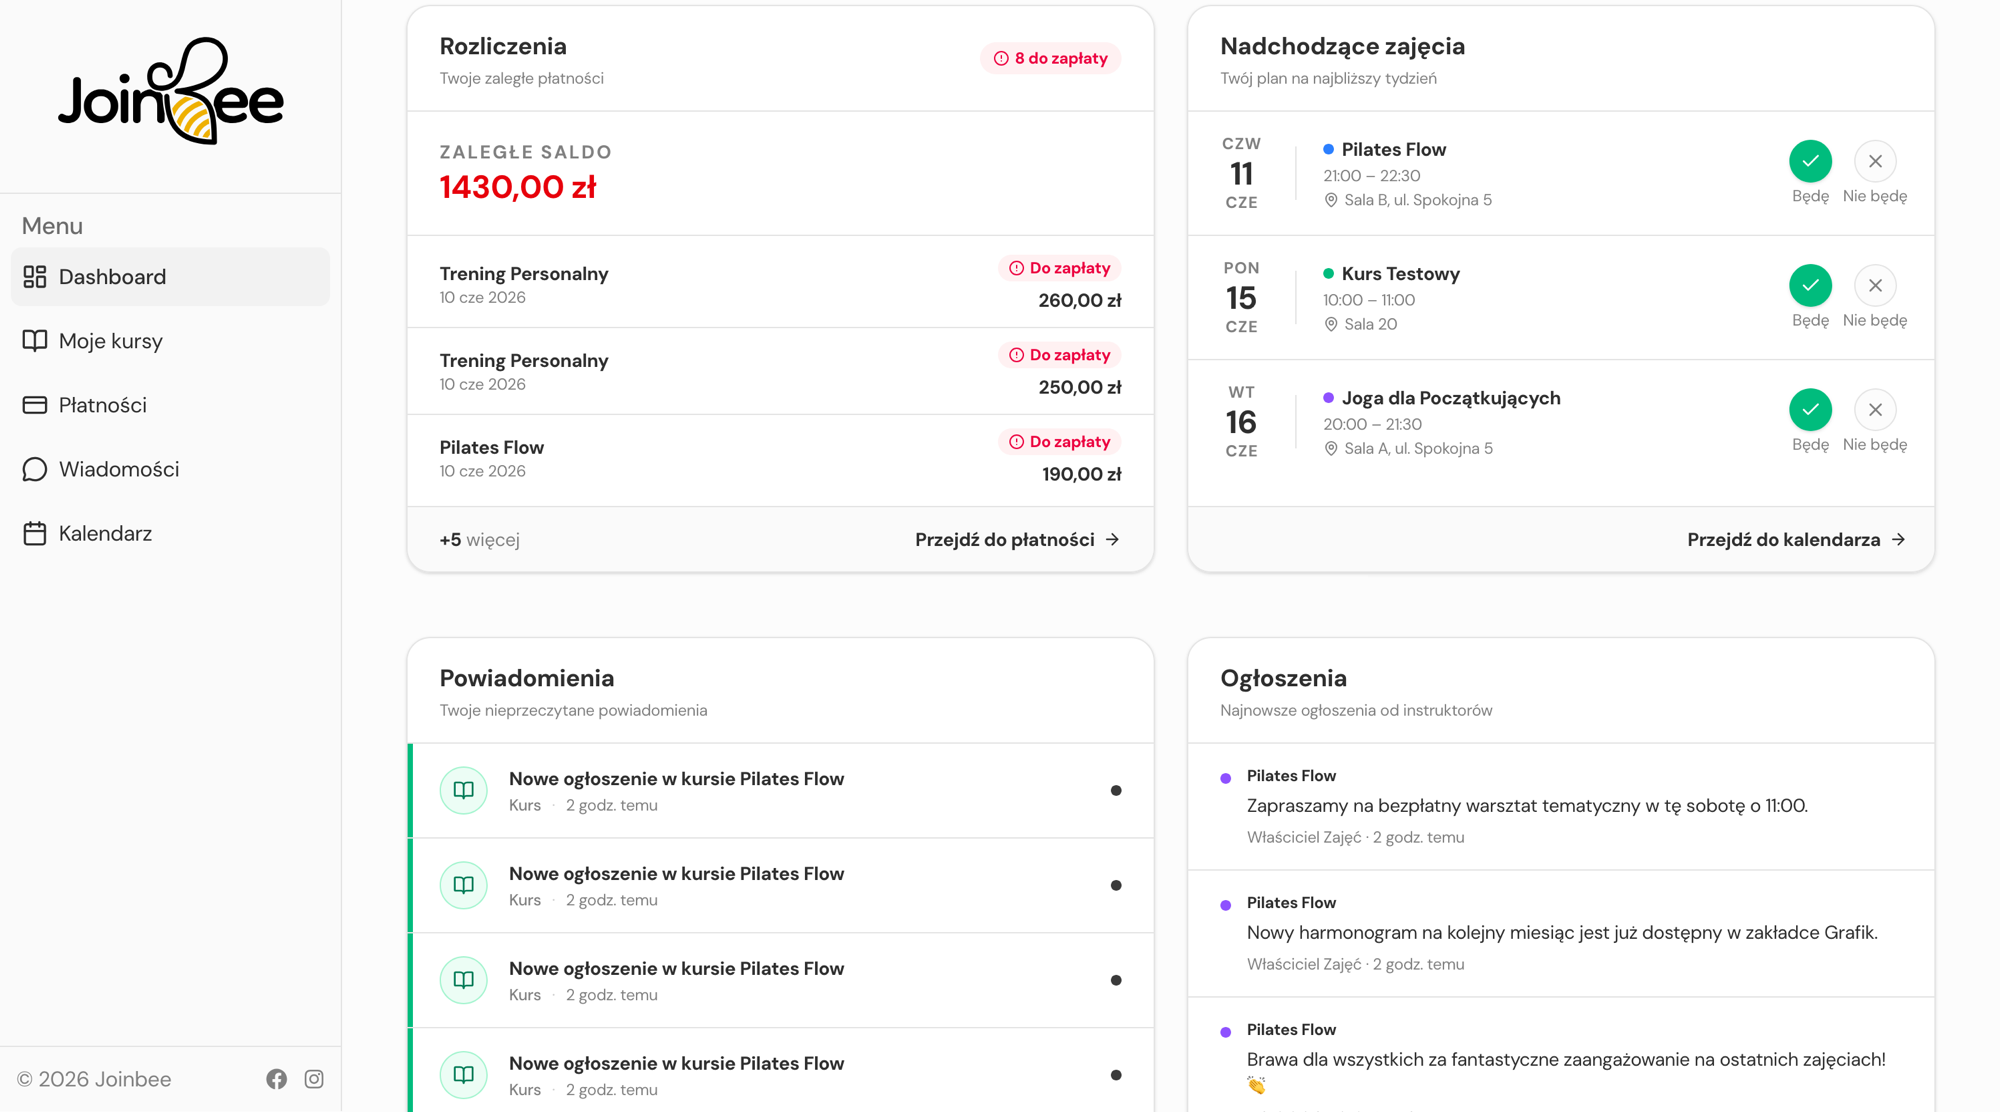2000x1112 pixels.
Task: Select Nie będę for Kurs Testowy
Action: [1875, 285]
